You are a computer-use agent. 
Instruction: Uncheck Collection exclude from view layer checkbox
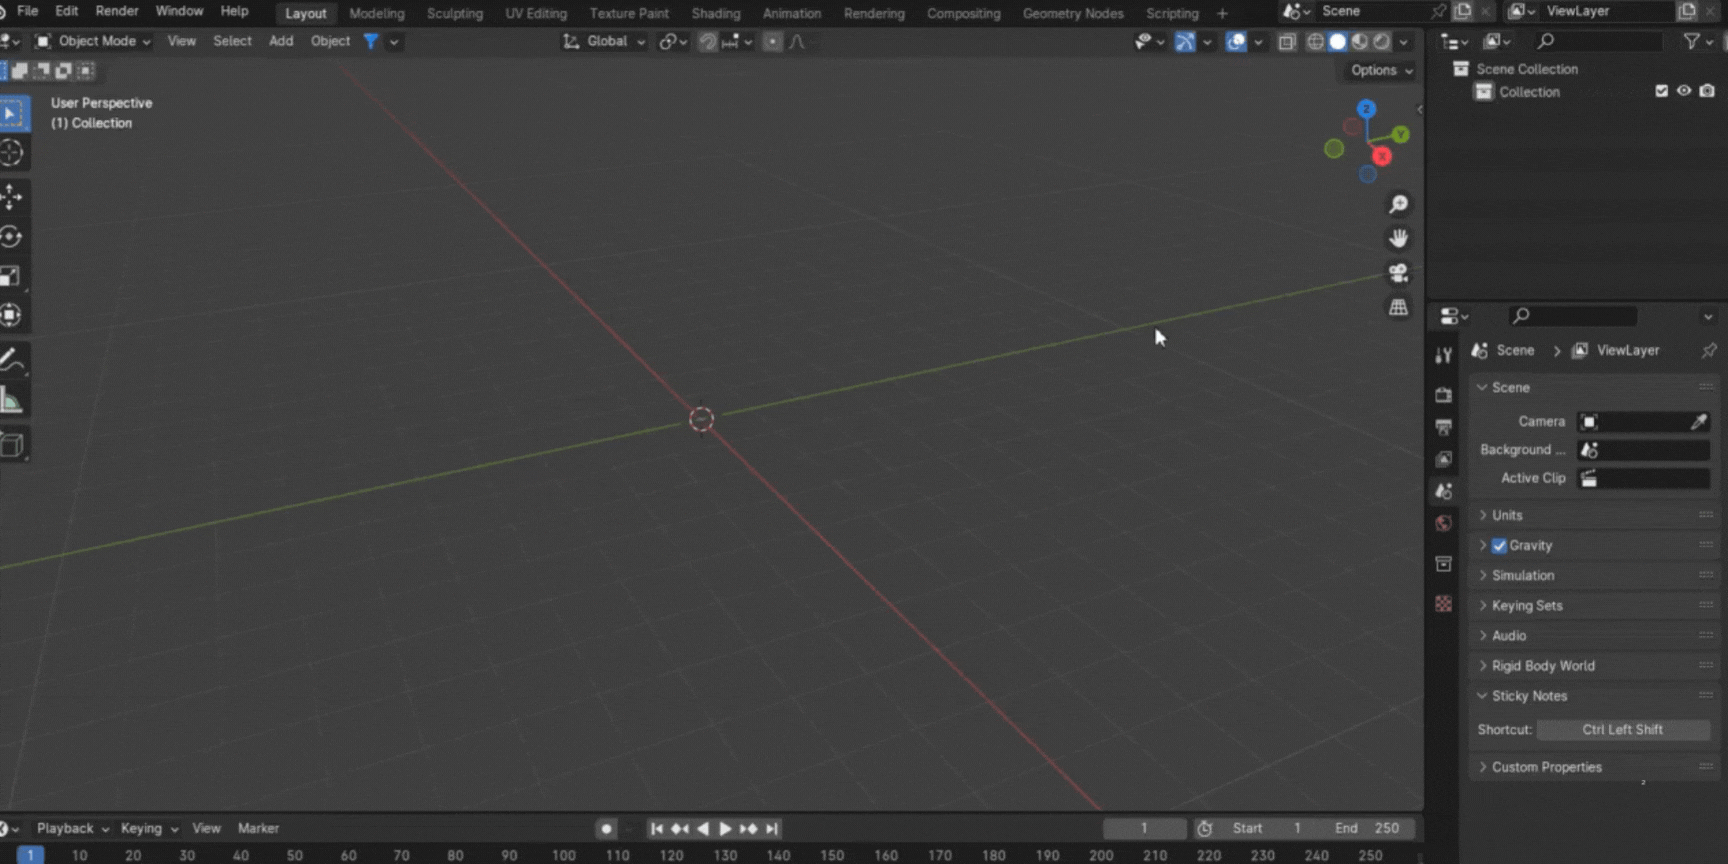(1661, 91)
